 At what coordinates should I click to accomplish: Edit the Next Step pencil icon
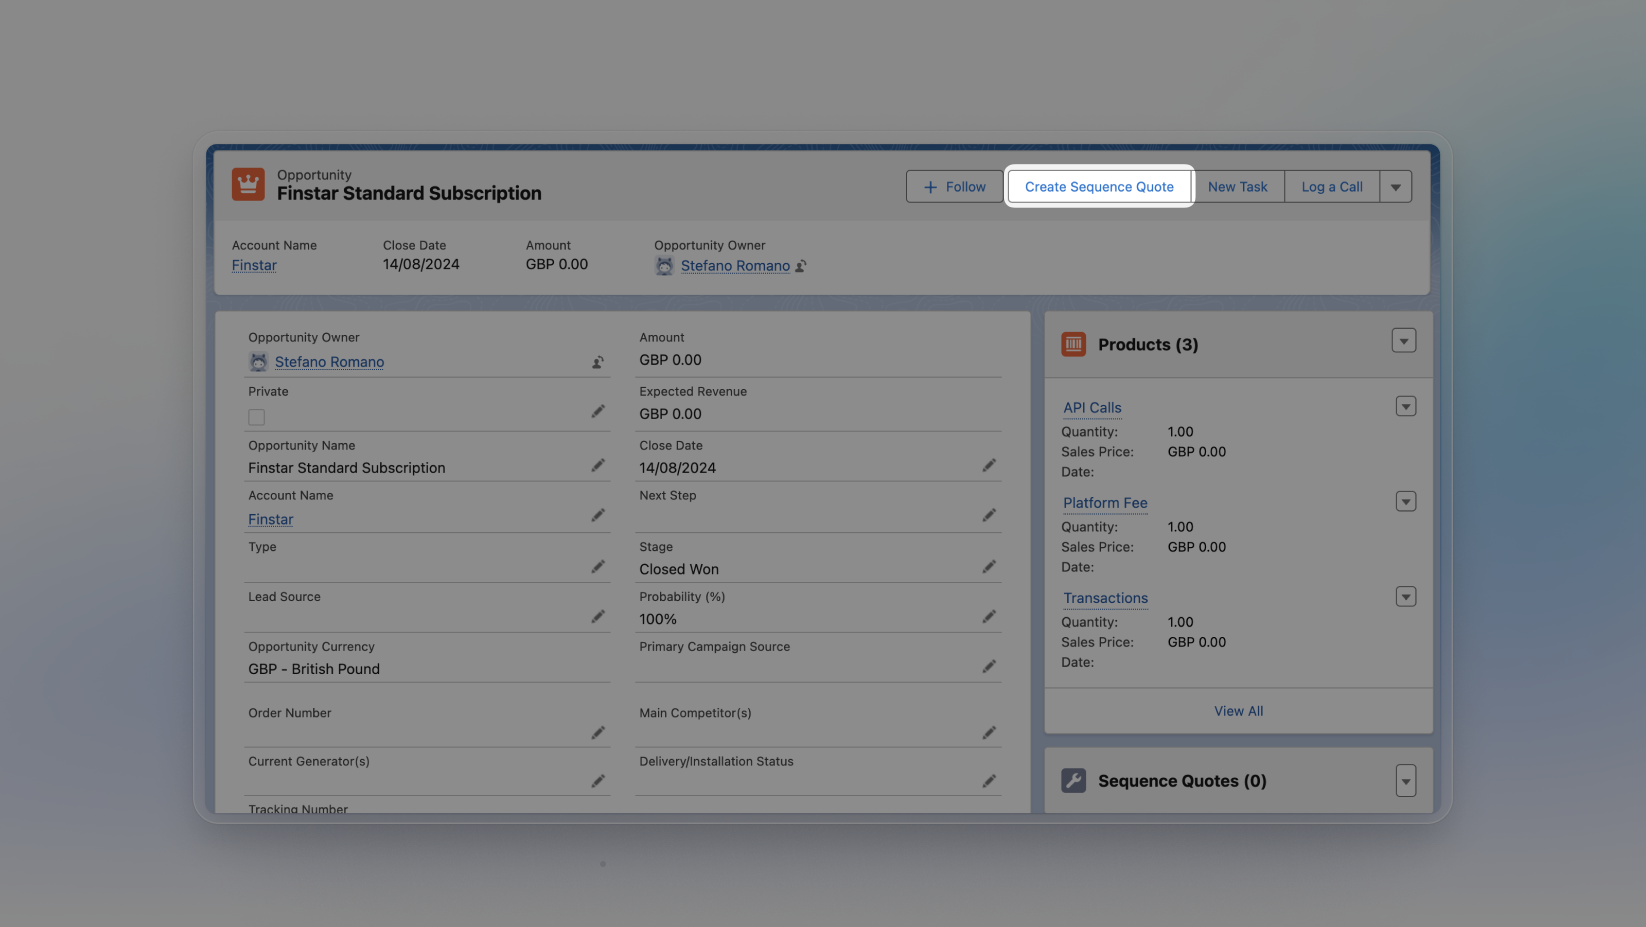(x=989, y=516)
